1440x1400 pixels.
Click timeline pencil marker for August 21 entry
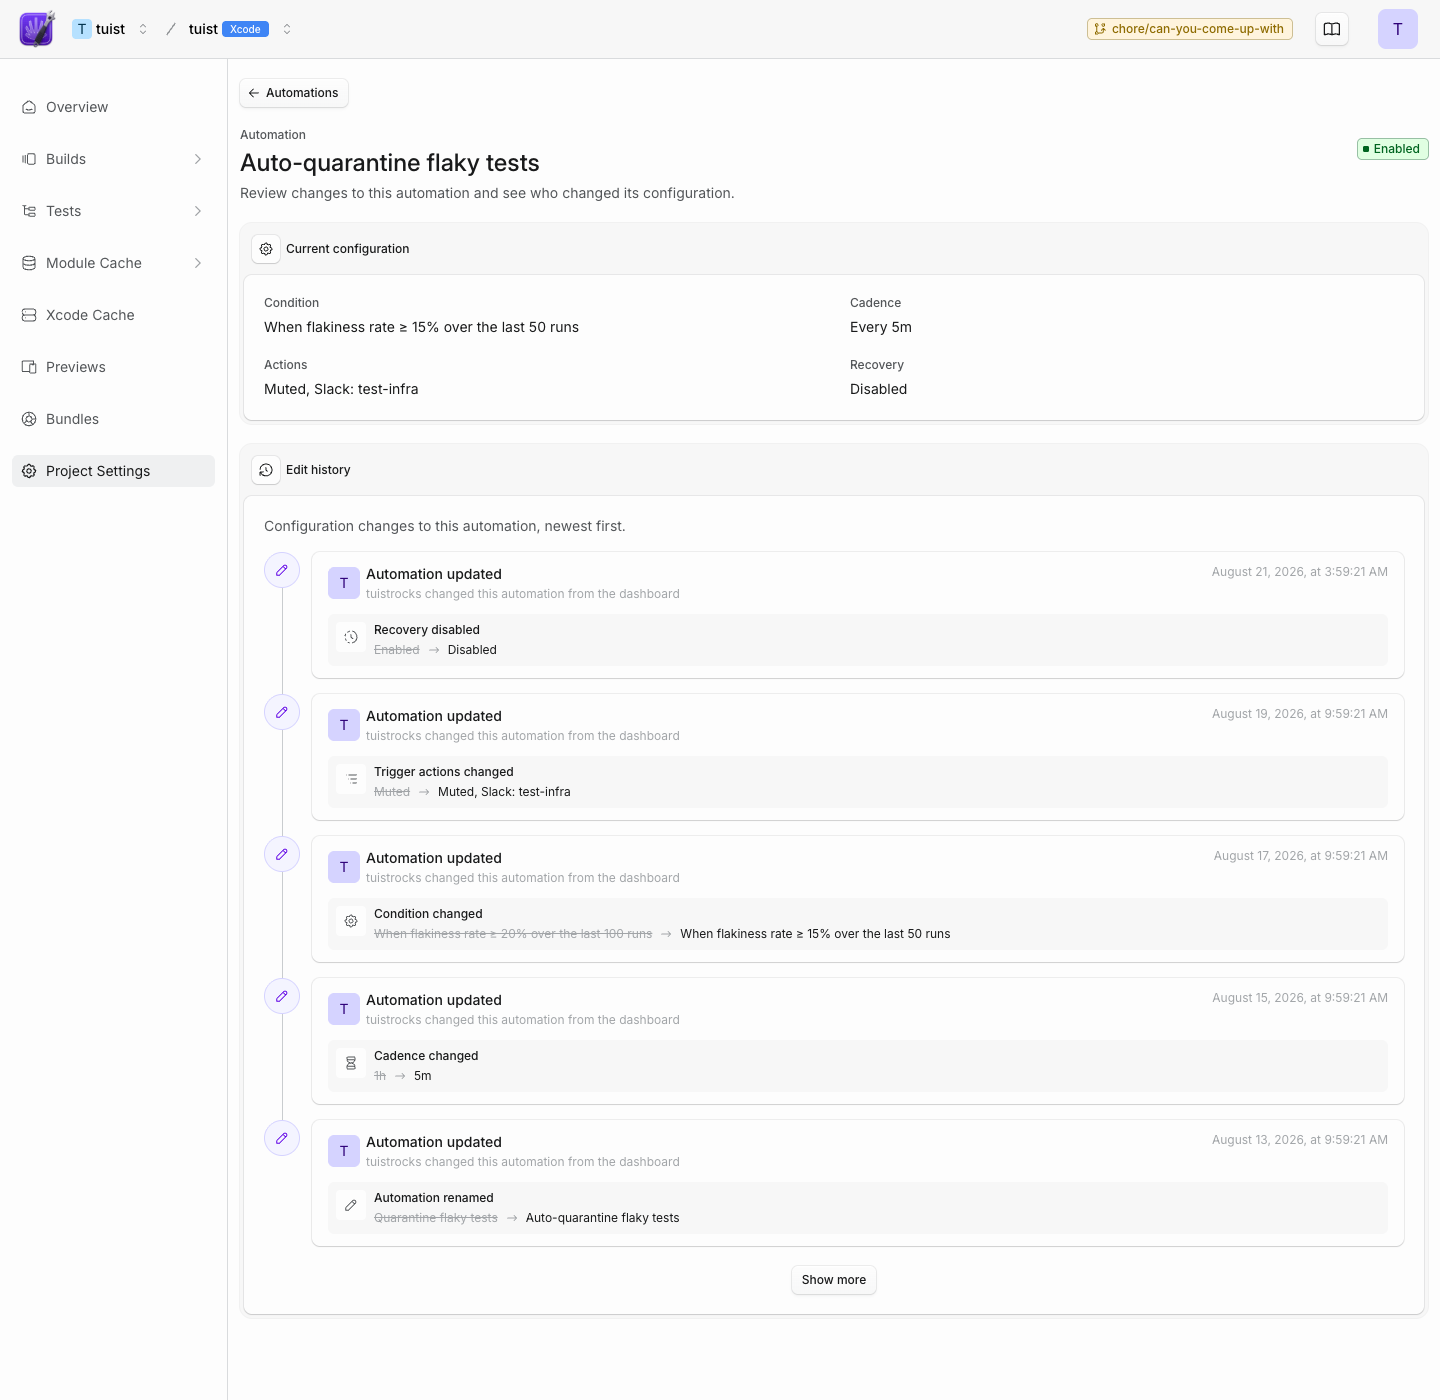(x=282, y=570)
